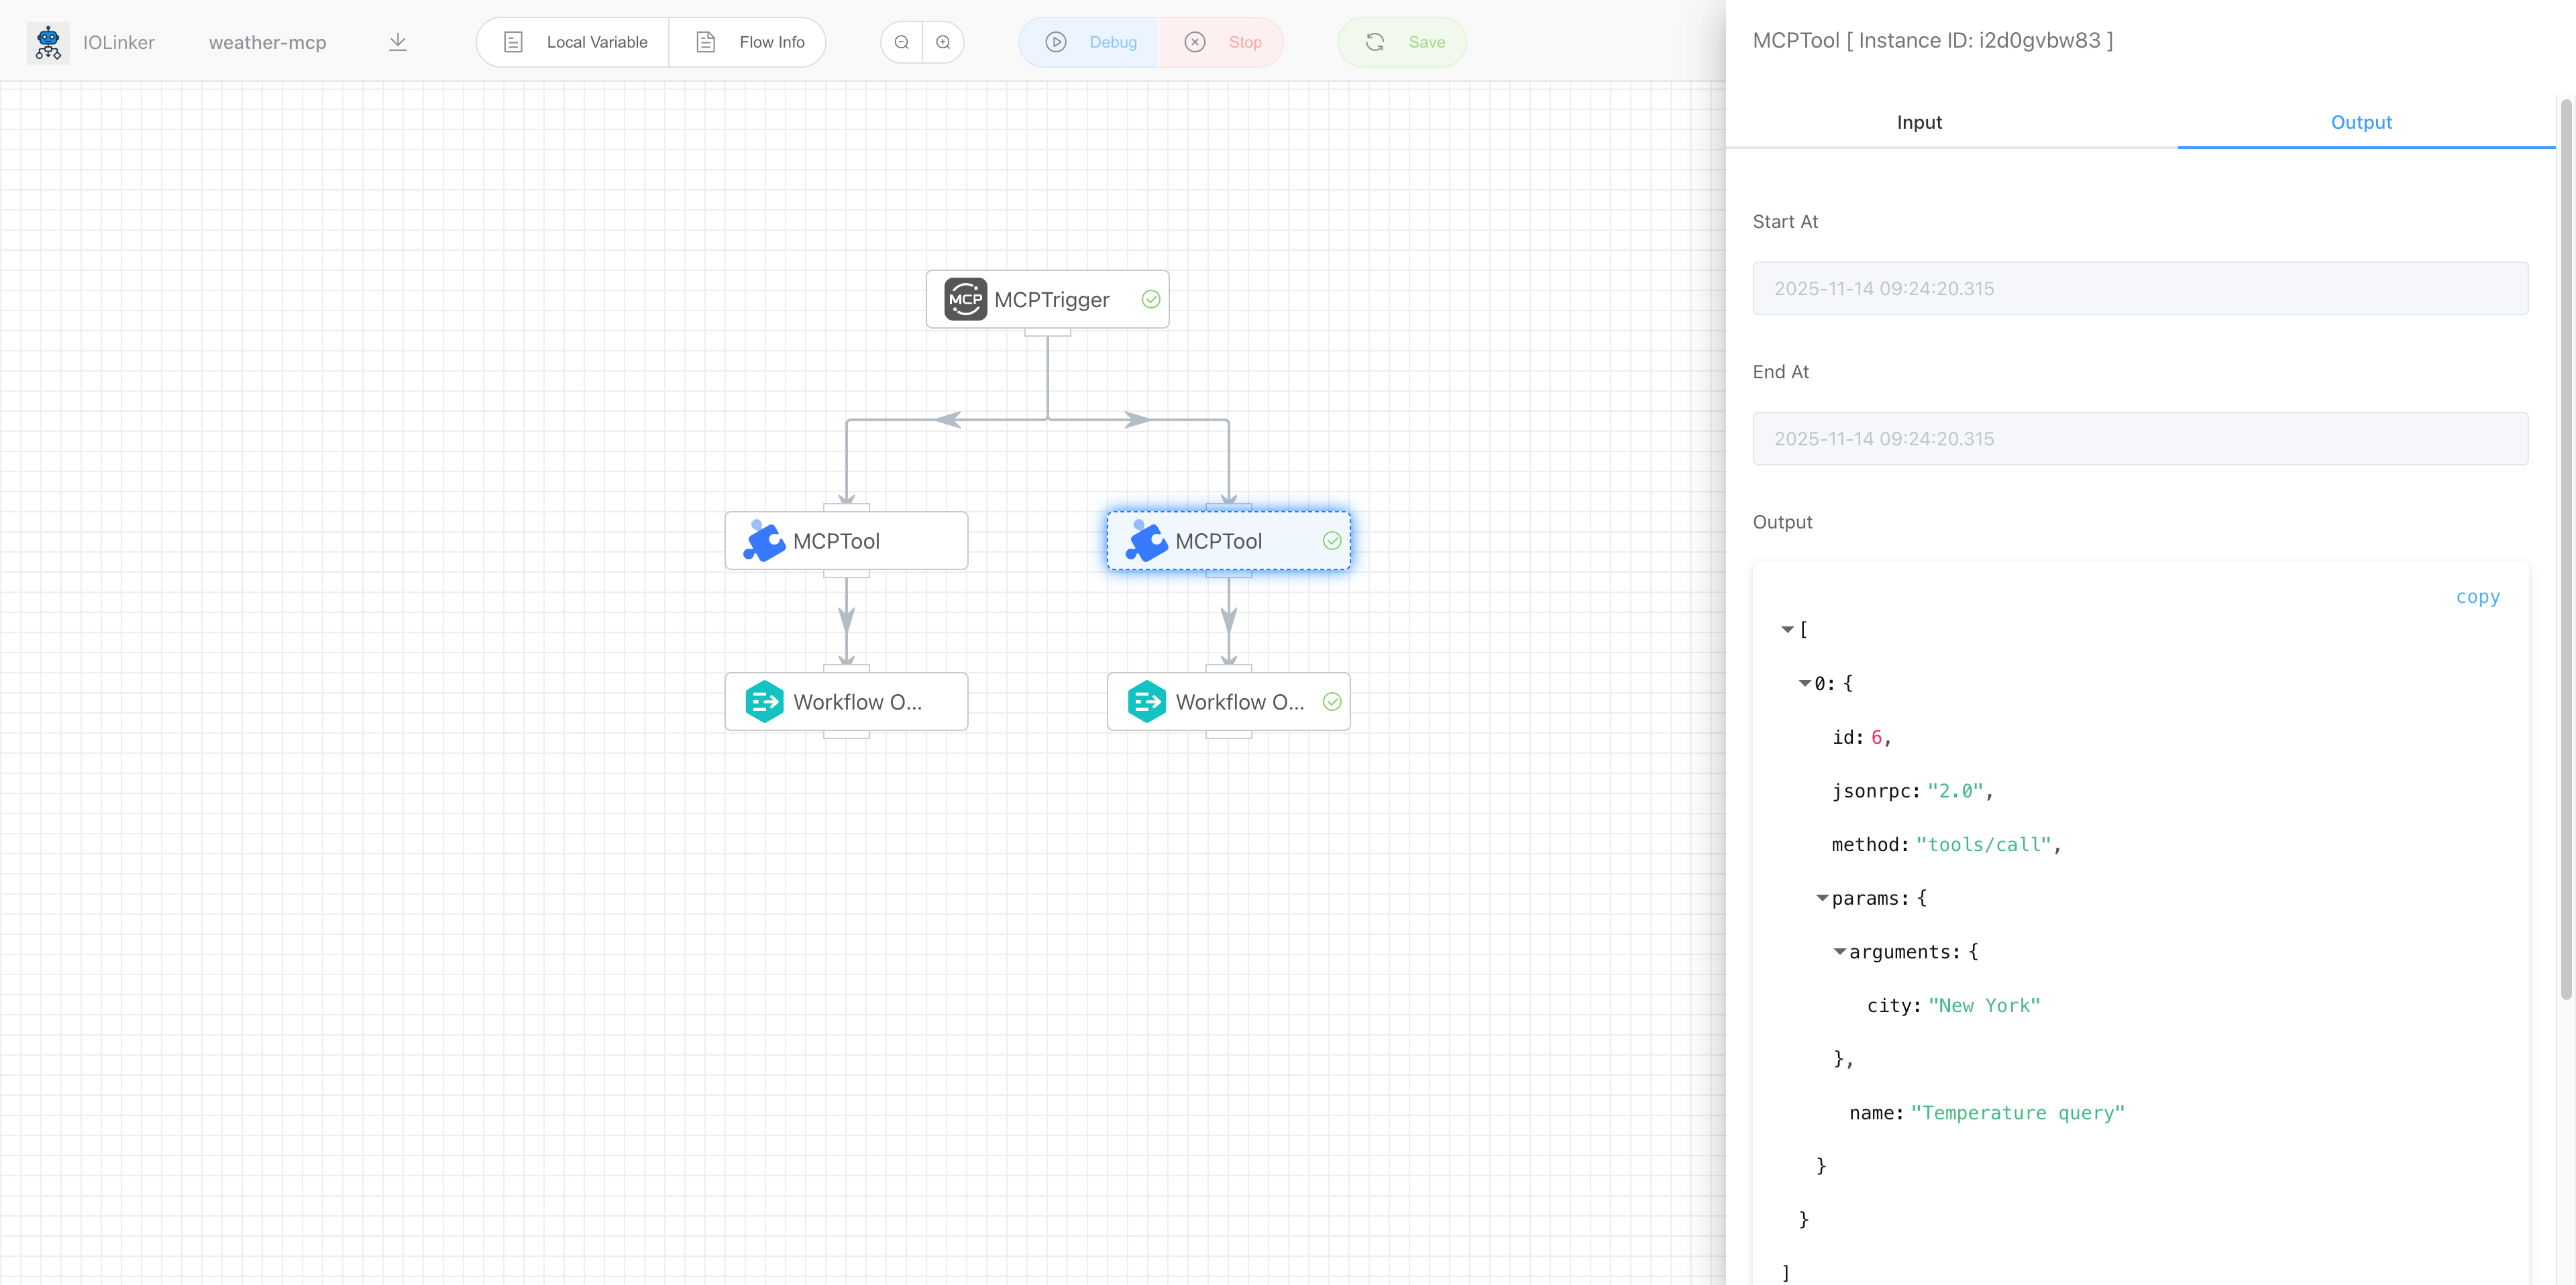Click the right Workflow Output node icon

(x=1146, y=702)
